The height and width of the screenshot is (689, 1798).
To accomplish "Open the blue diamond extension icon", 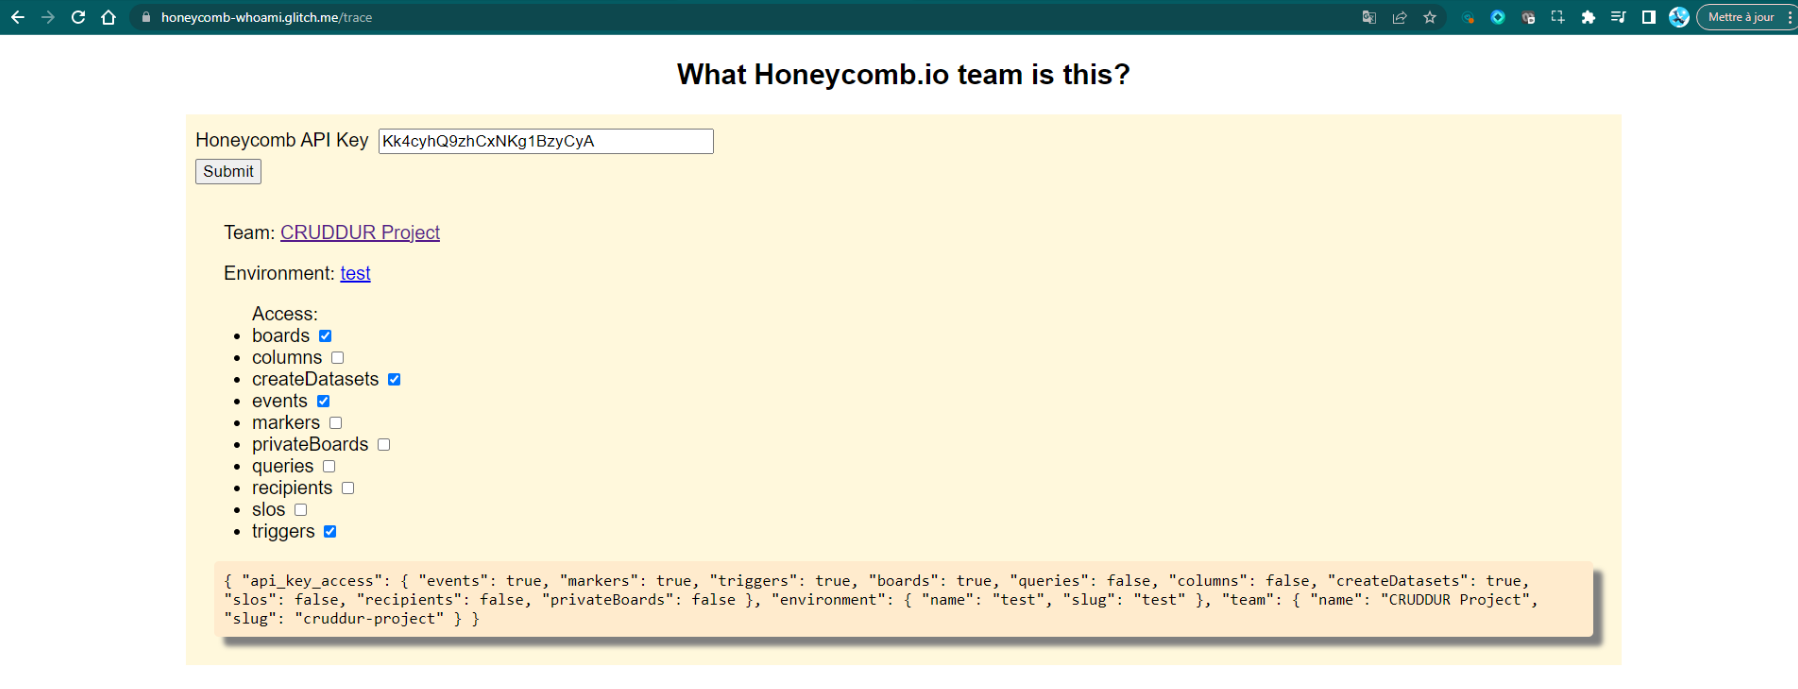I will 1498,17.
